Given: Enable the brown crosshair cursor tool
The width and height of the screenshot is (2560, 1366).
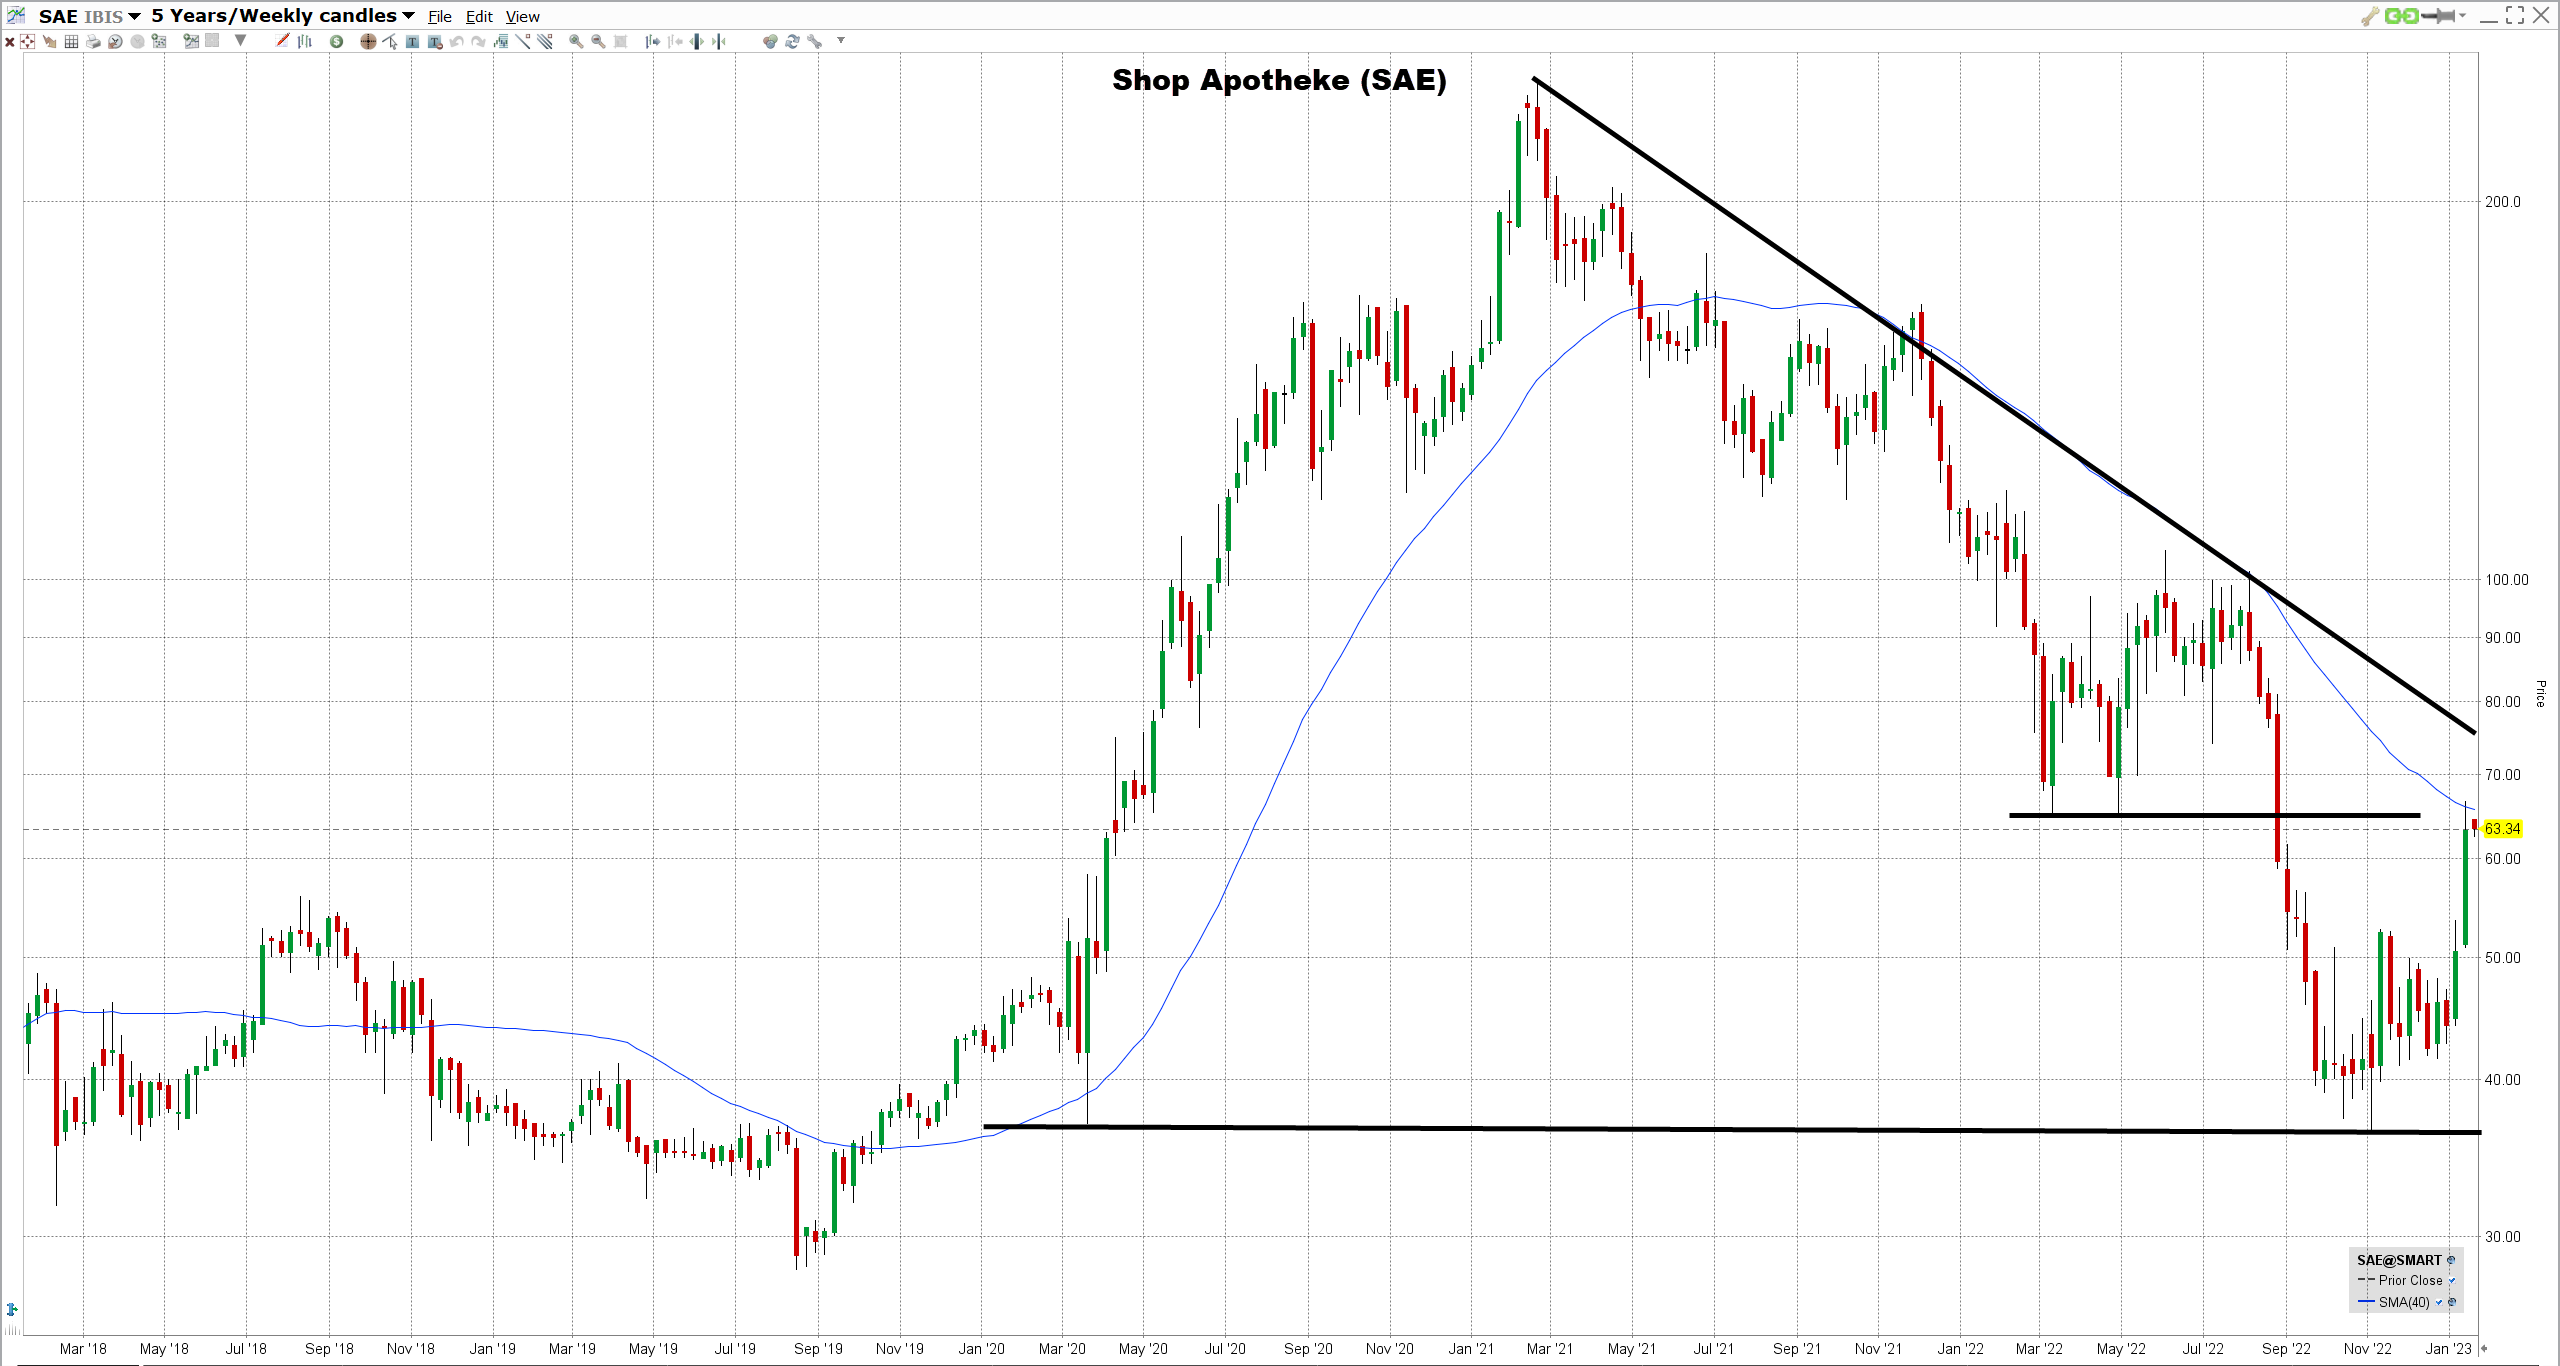Looking at the screenshot, I should tap(368, 41).
